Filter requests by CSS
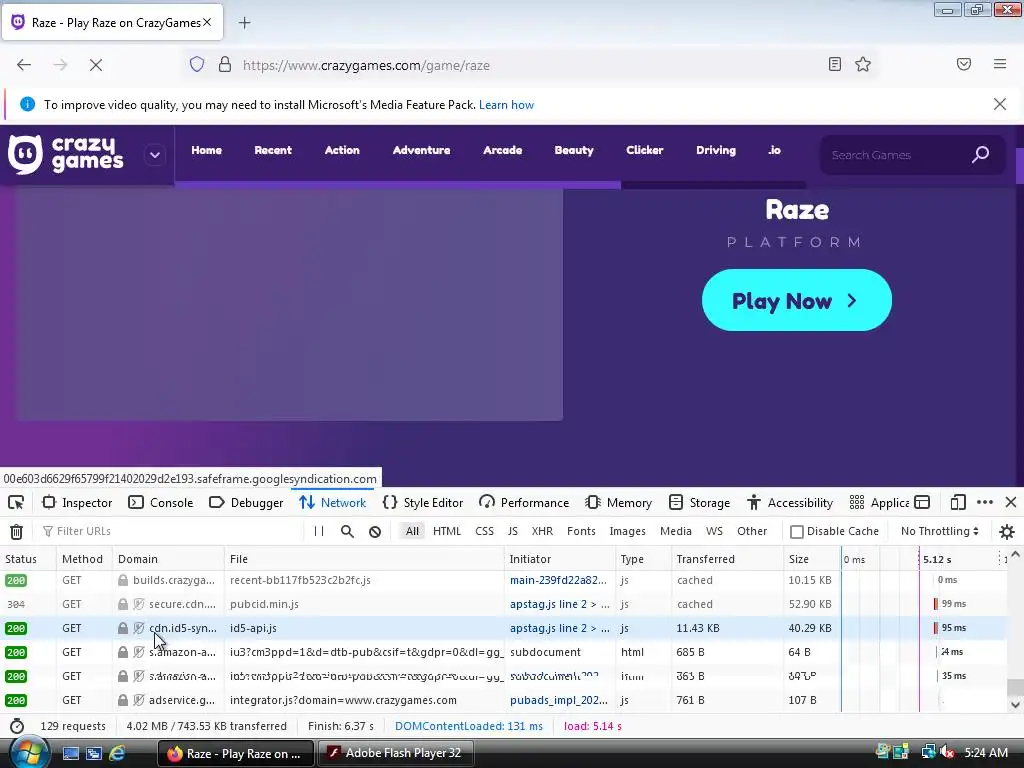1024x768 pixels. (485, 531)
